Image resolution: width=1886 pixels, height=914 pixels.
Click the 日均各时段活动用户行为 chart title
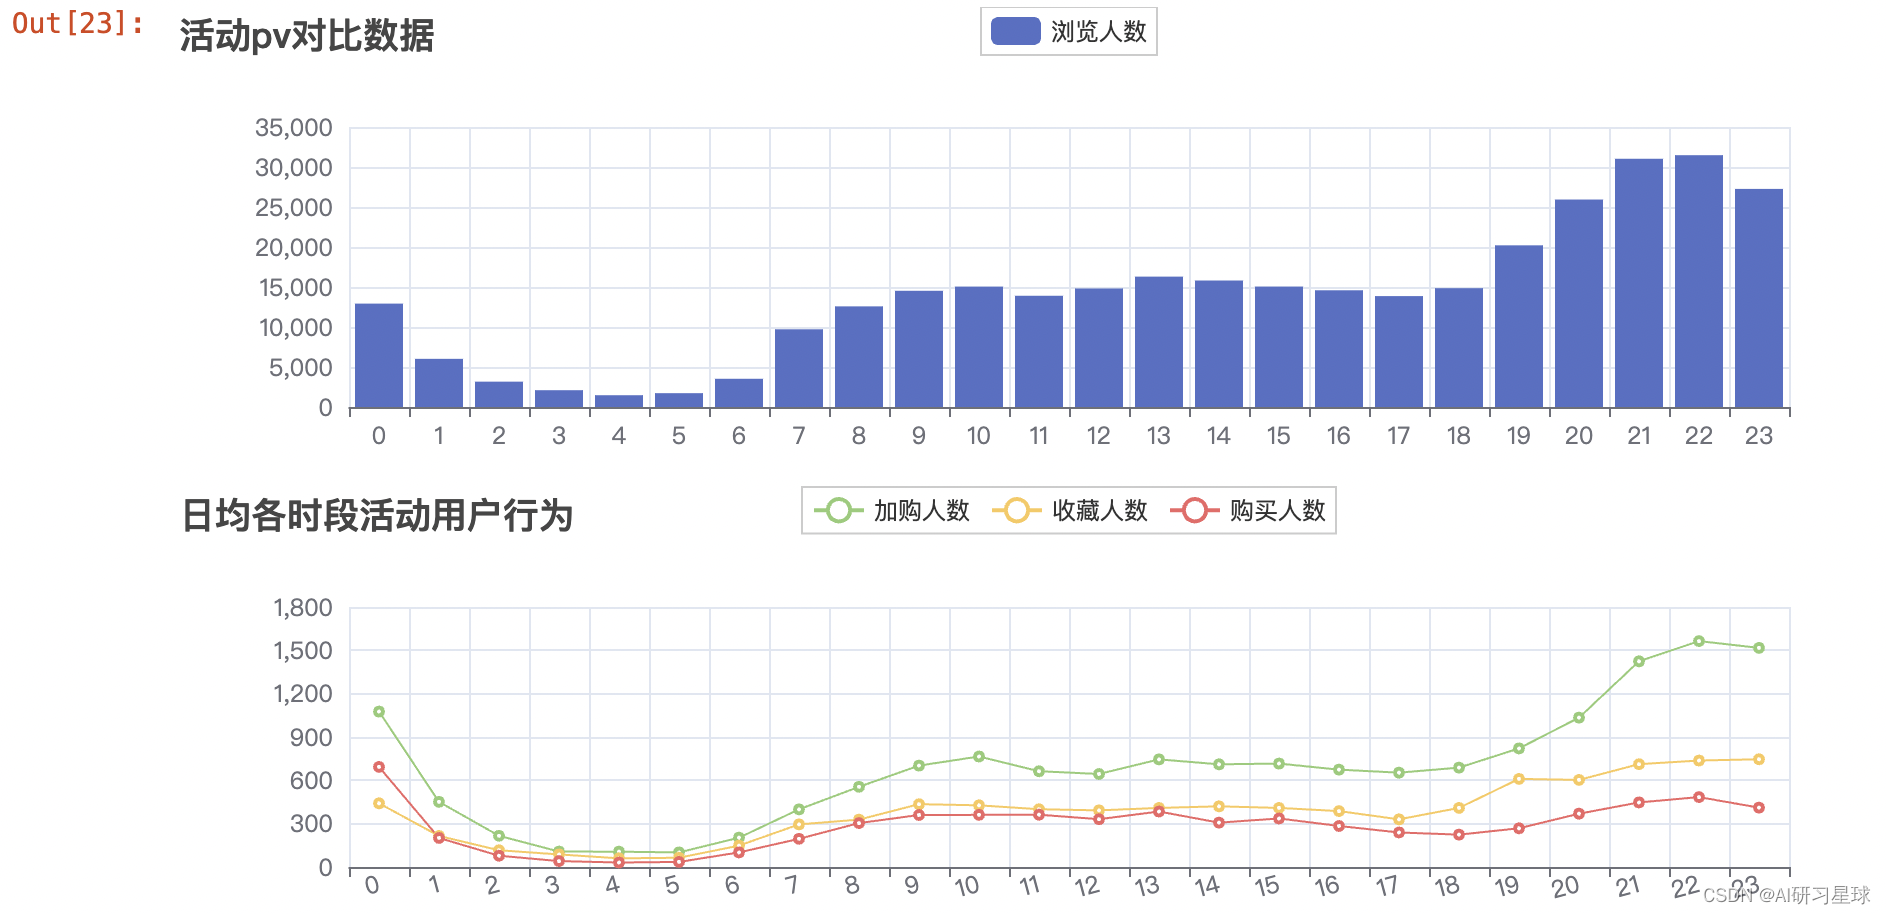377,516
